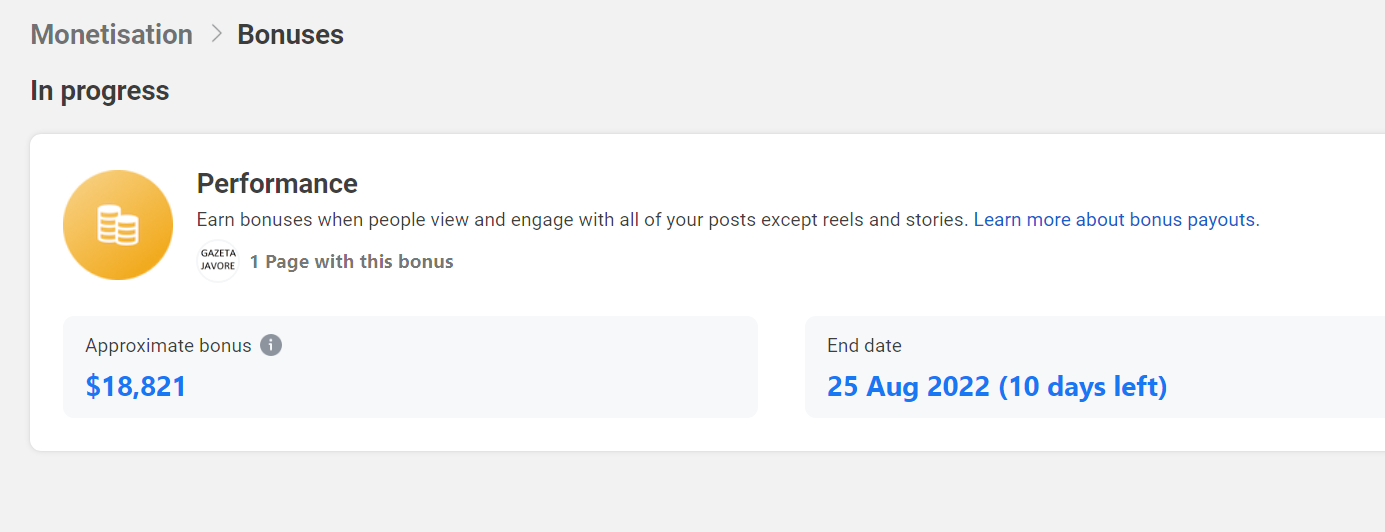Select the Bonuses breadcrumb item
This screenshot has height=532, width=1385.
tap(290, 34)
